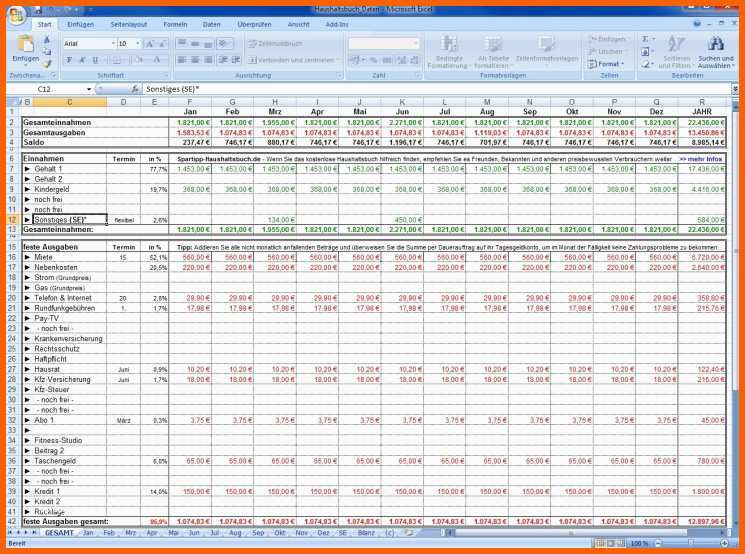Click the Bedingte Formatierung icon

(x=448, y=44)
